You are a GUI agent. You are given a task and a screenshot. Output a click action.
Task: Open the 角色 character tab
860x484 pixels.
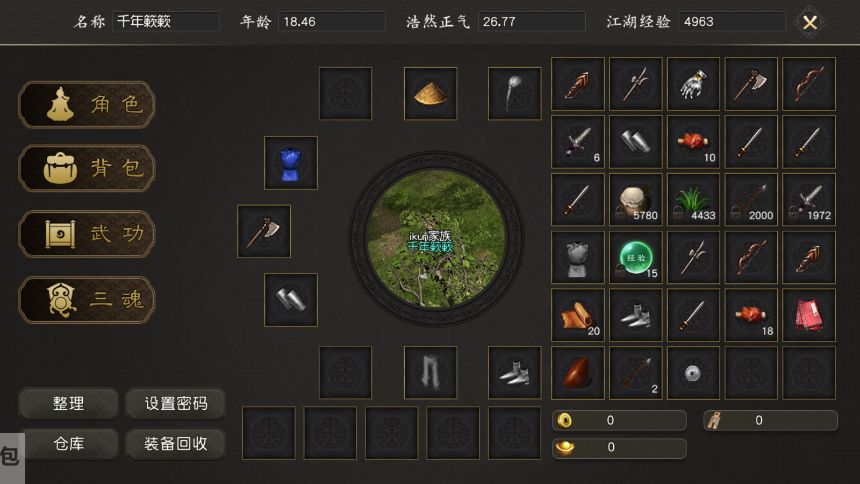pos(87,104)
